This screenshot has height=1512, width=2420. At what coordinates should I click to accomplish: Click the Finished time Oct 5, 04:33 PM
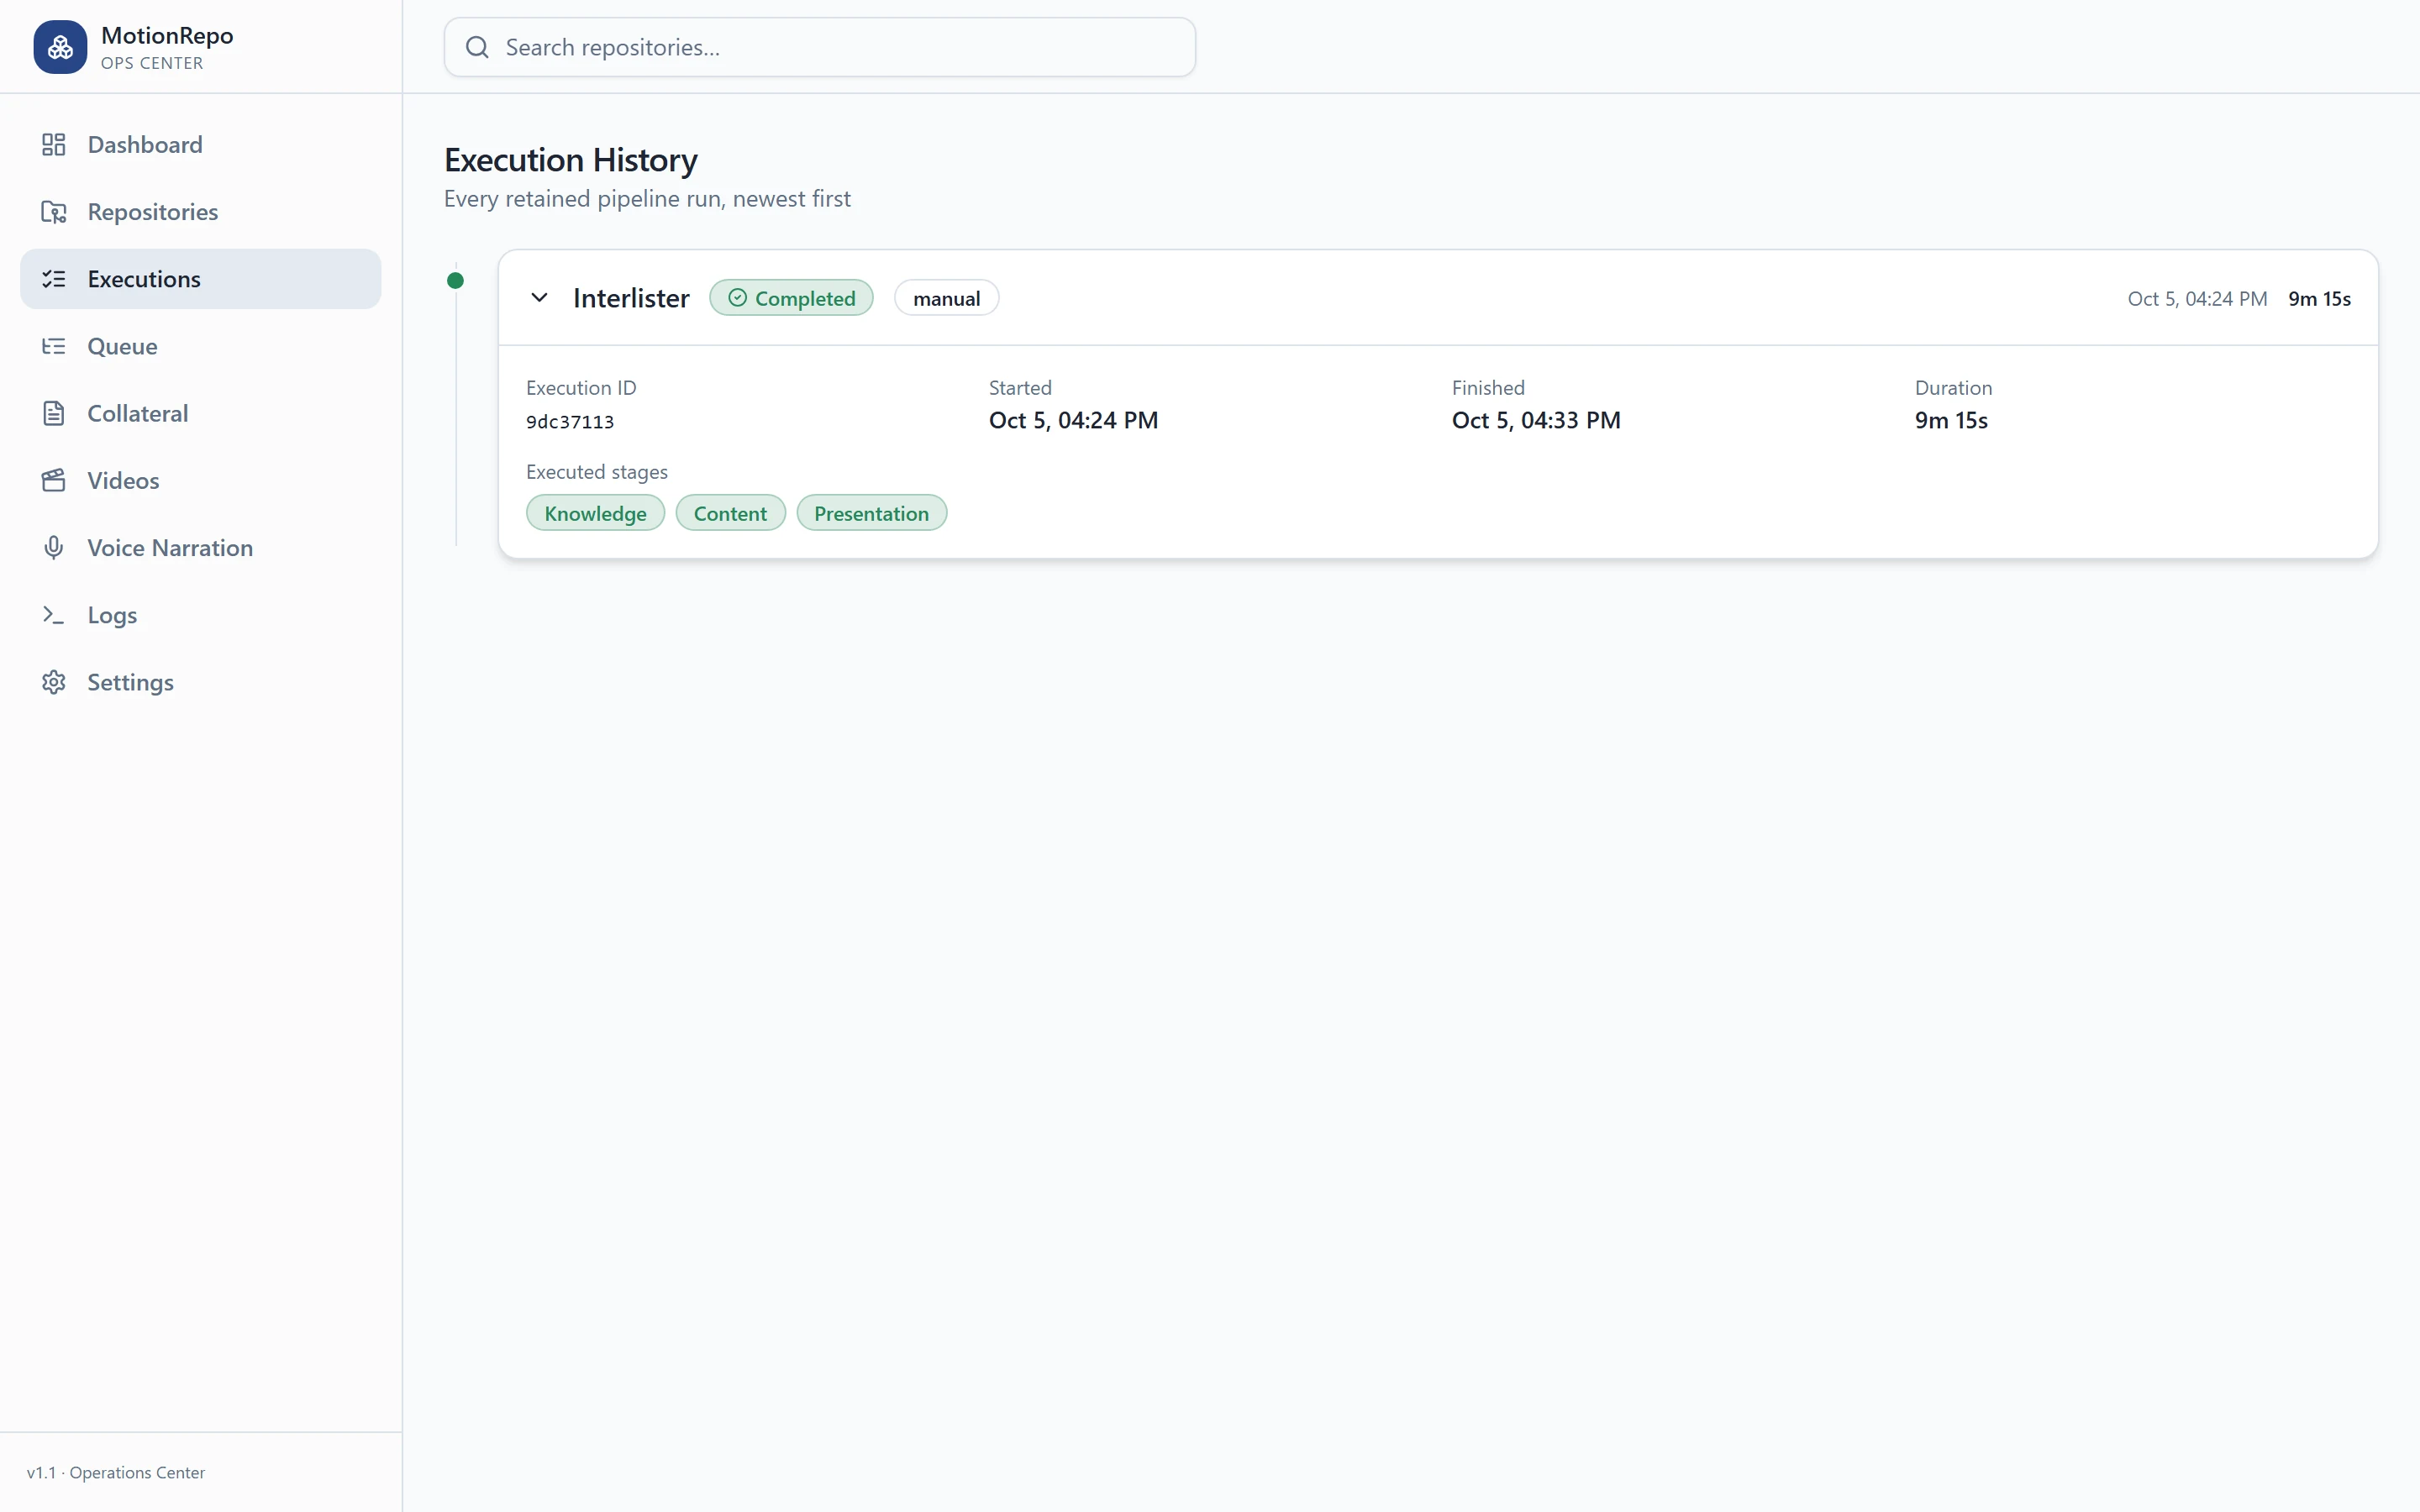1536,420
